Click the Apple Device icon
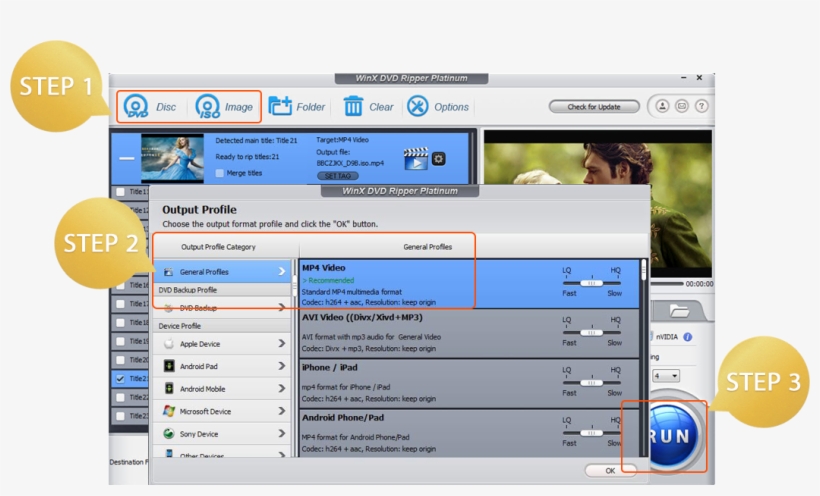This screenshot has width=820, height=496. (169, 344)
